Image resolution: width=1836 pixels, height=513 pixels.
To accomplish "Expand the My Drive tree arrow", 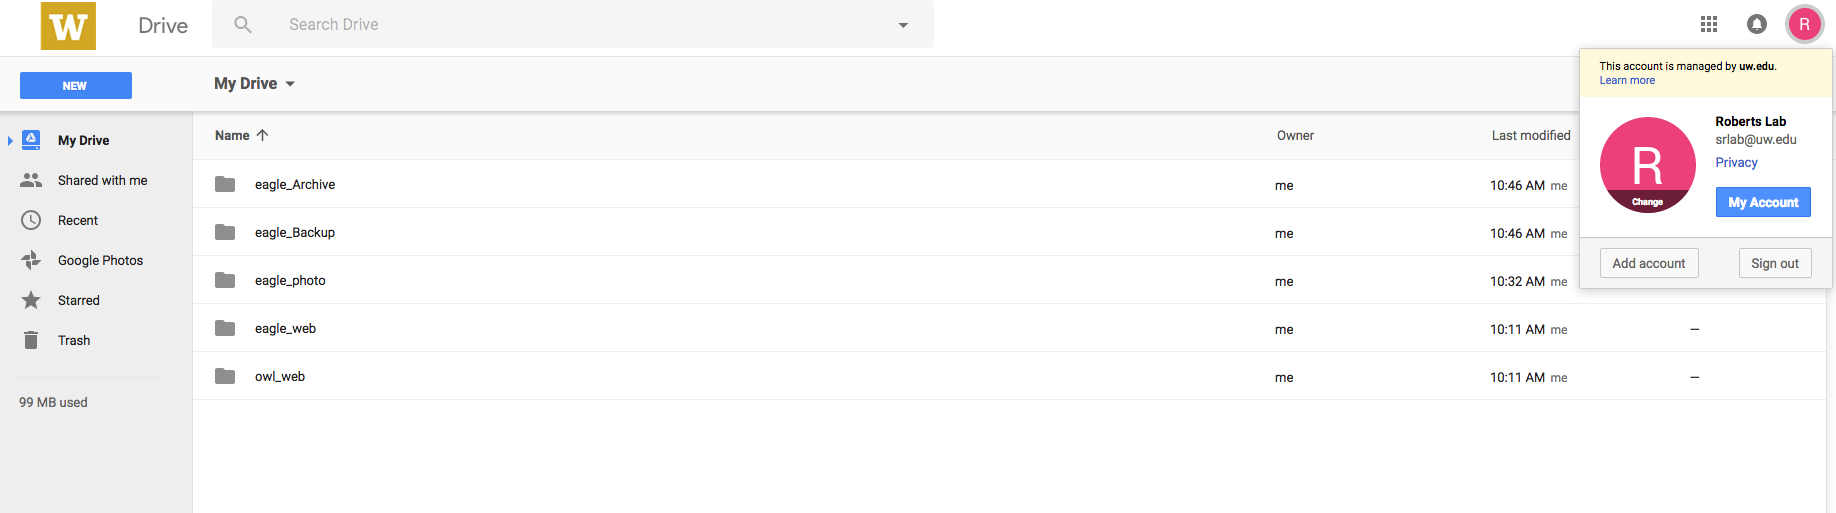I will point(10,141).
